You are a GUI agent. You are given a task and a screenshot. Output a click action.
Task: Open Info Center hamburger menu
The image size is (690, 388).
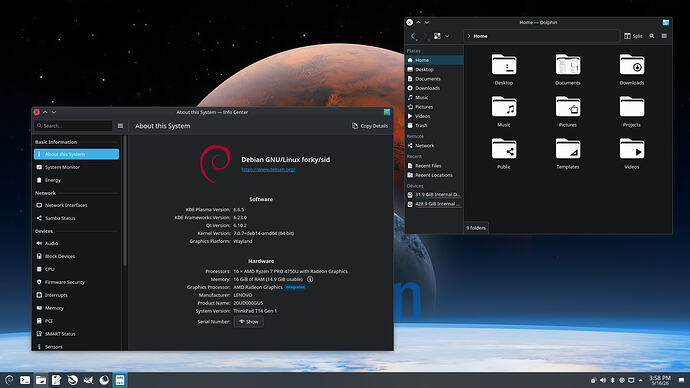point(120,126)
